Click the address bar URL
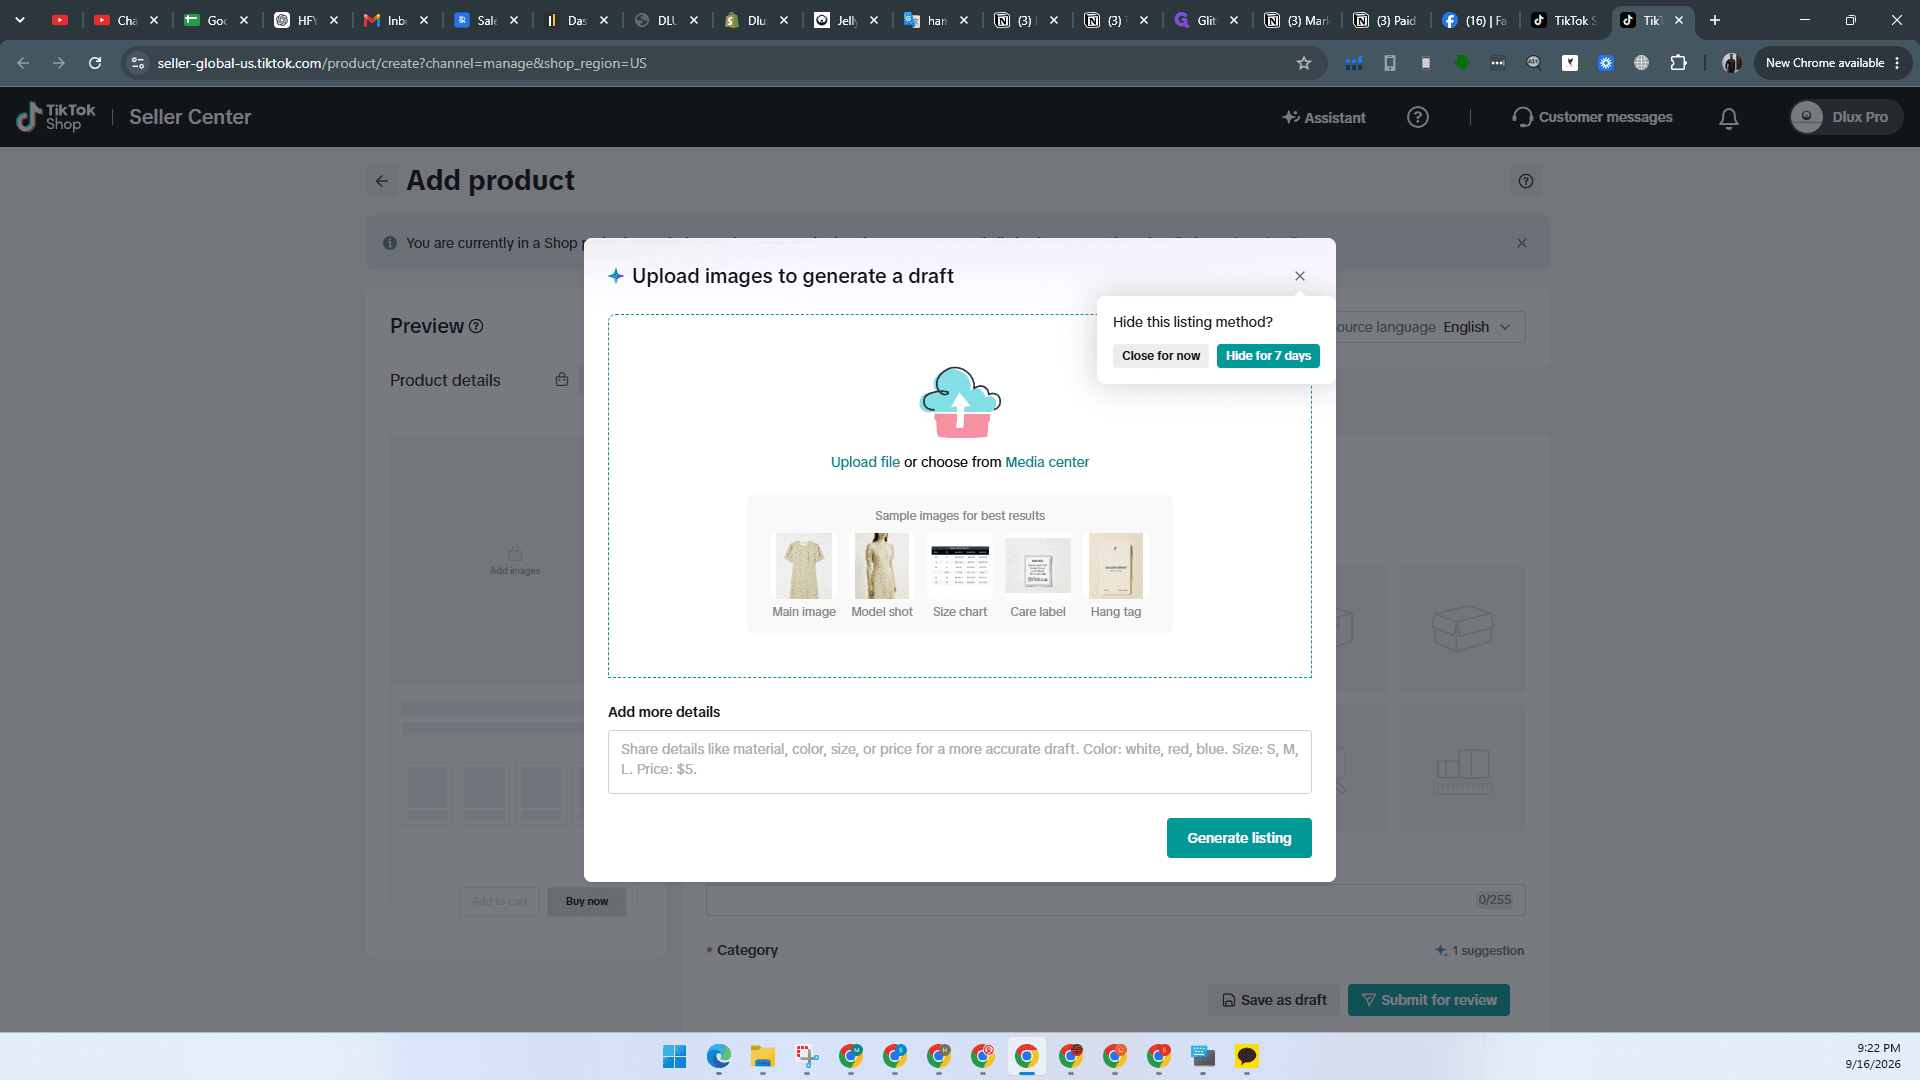 coord(402,63)
